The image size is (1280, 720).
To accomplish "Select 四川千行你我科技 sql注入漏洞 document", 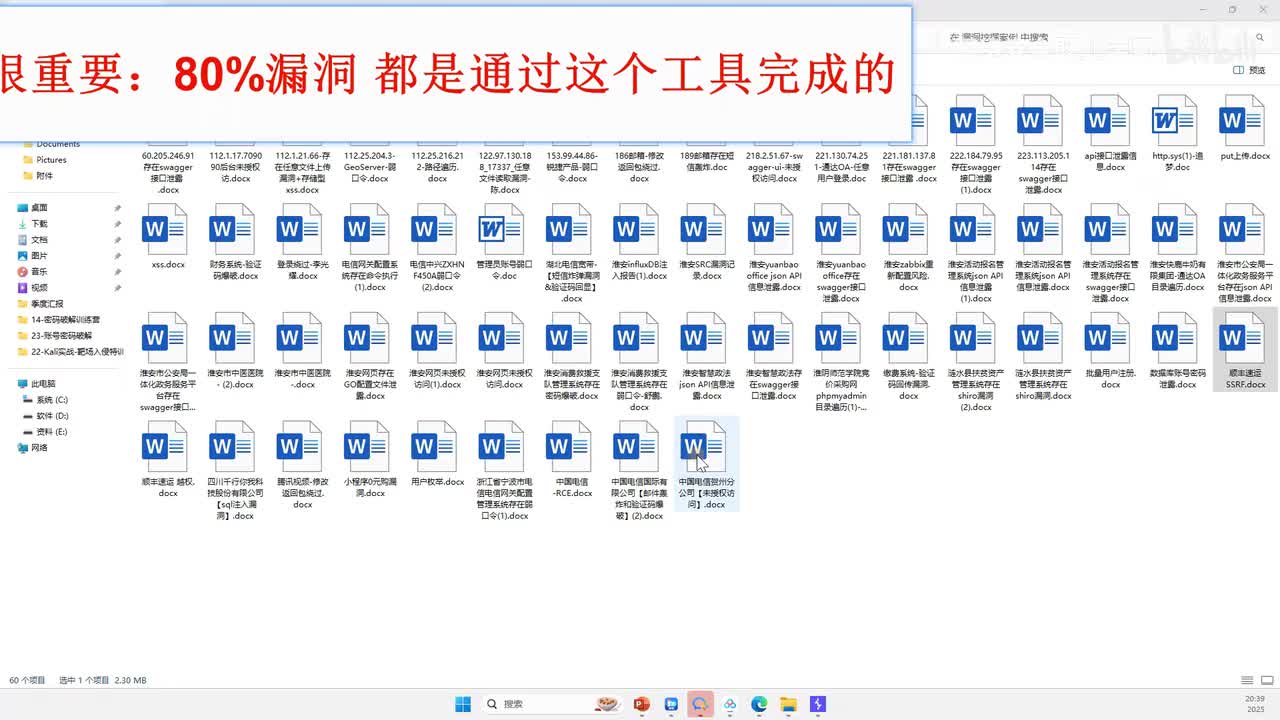I will pyautogui.click(x=235, y=470).
